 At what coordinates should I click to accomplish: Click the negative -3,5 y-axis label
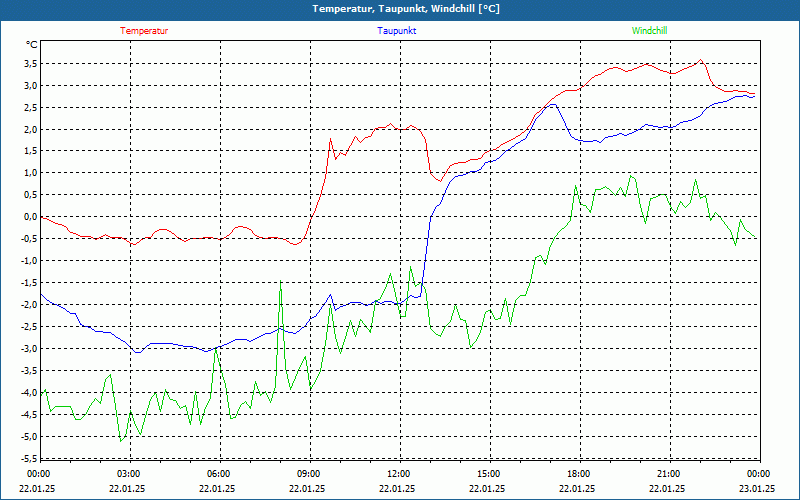coord(29,371)
